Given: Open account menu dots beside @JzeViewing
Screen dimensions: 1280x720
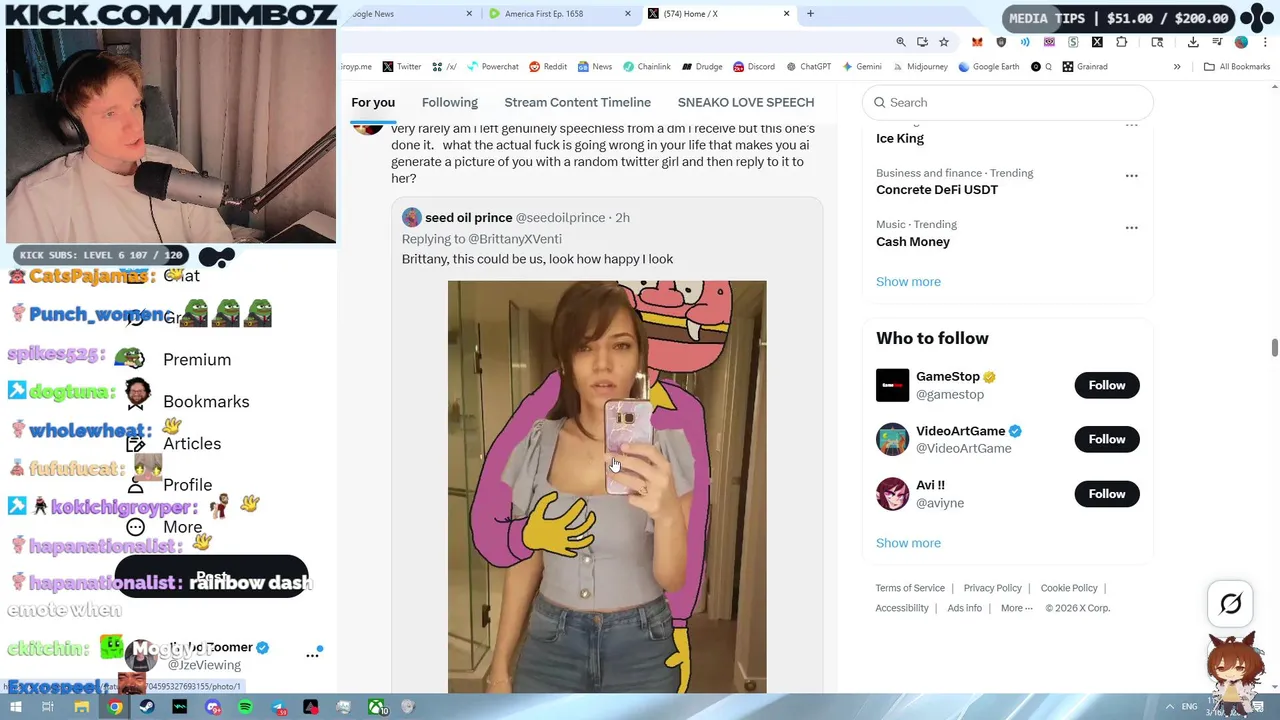Looking at the screenshot, I should click(x=312, y=655).
